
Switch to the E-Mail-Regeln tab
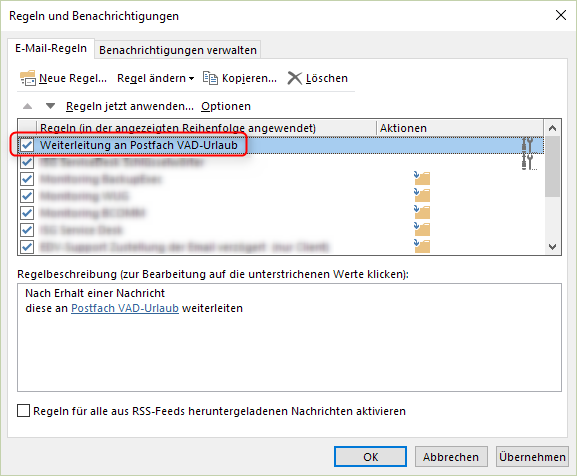(x=51, y=48)
